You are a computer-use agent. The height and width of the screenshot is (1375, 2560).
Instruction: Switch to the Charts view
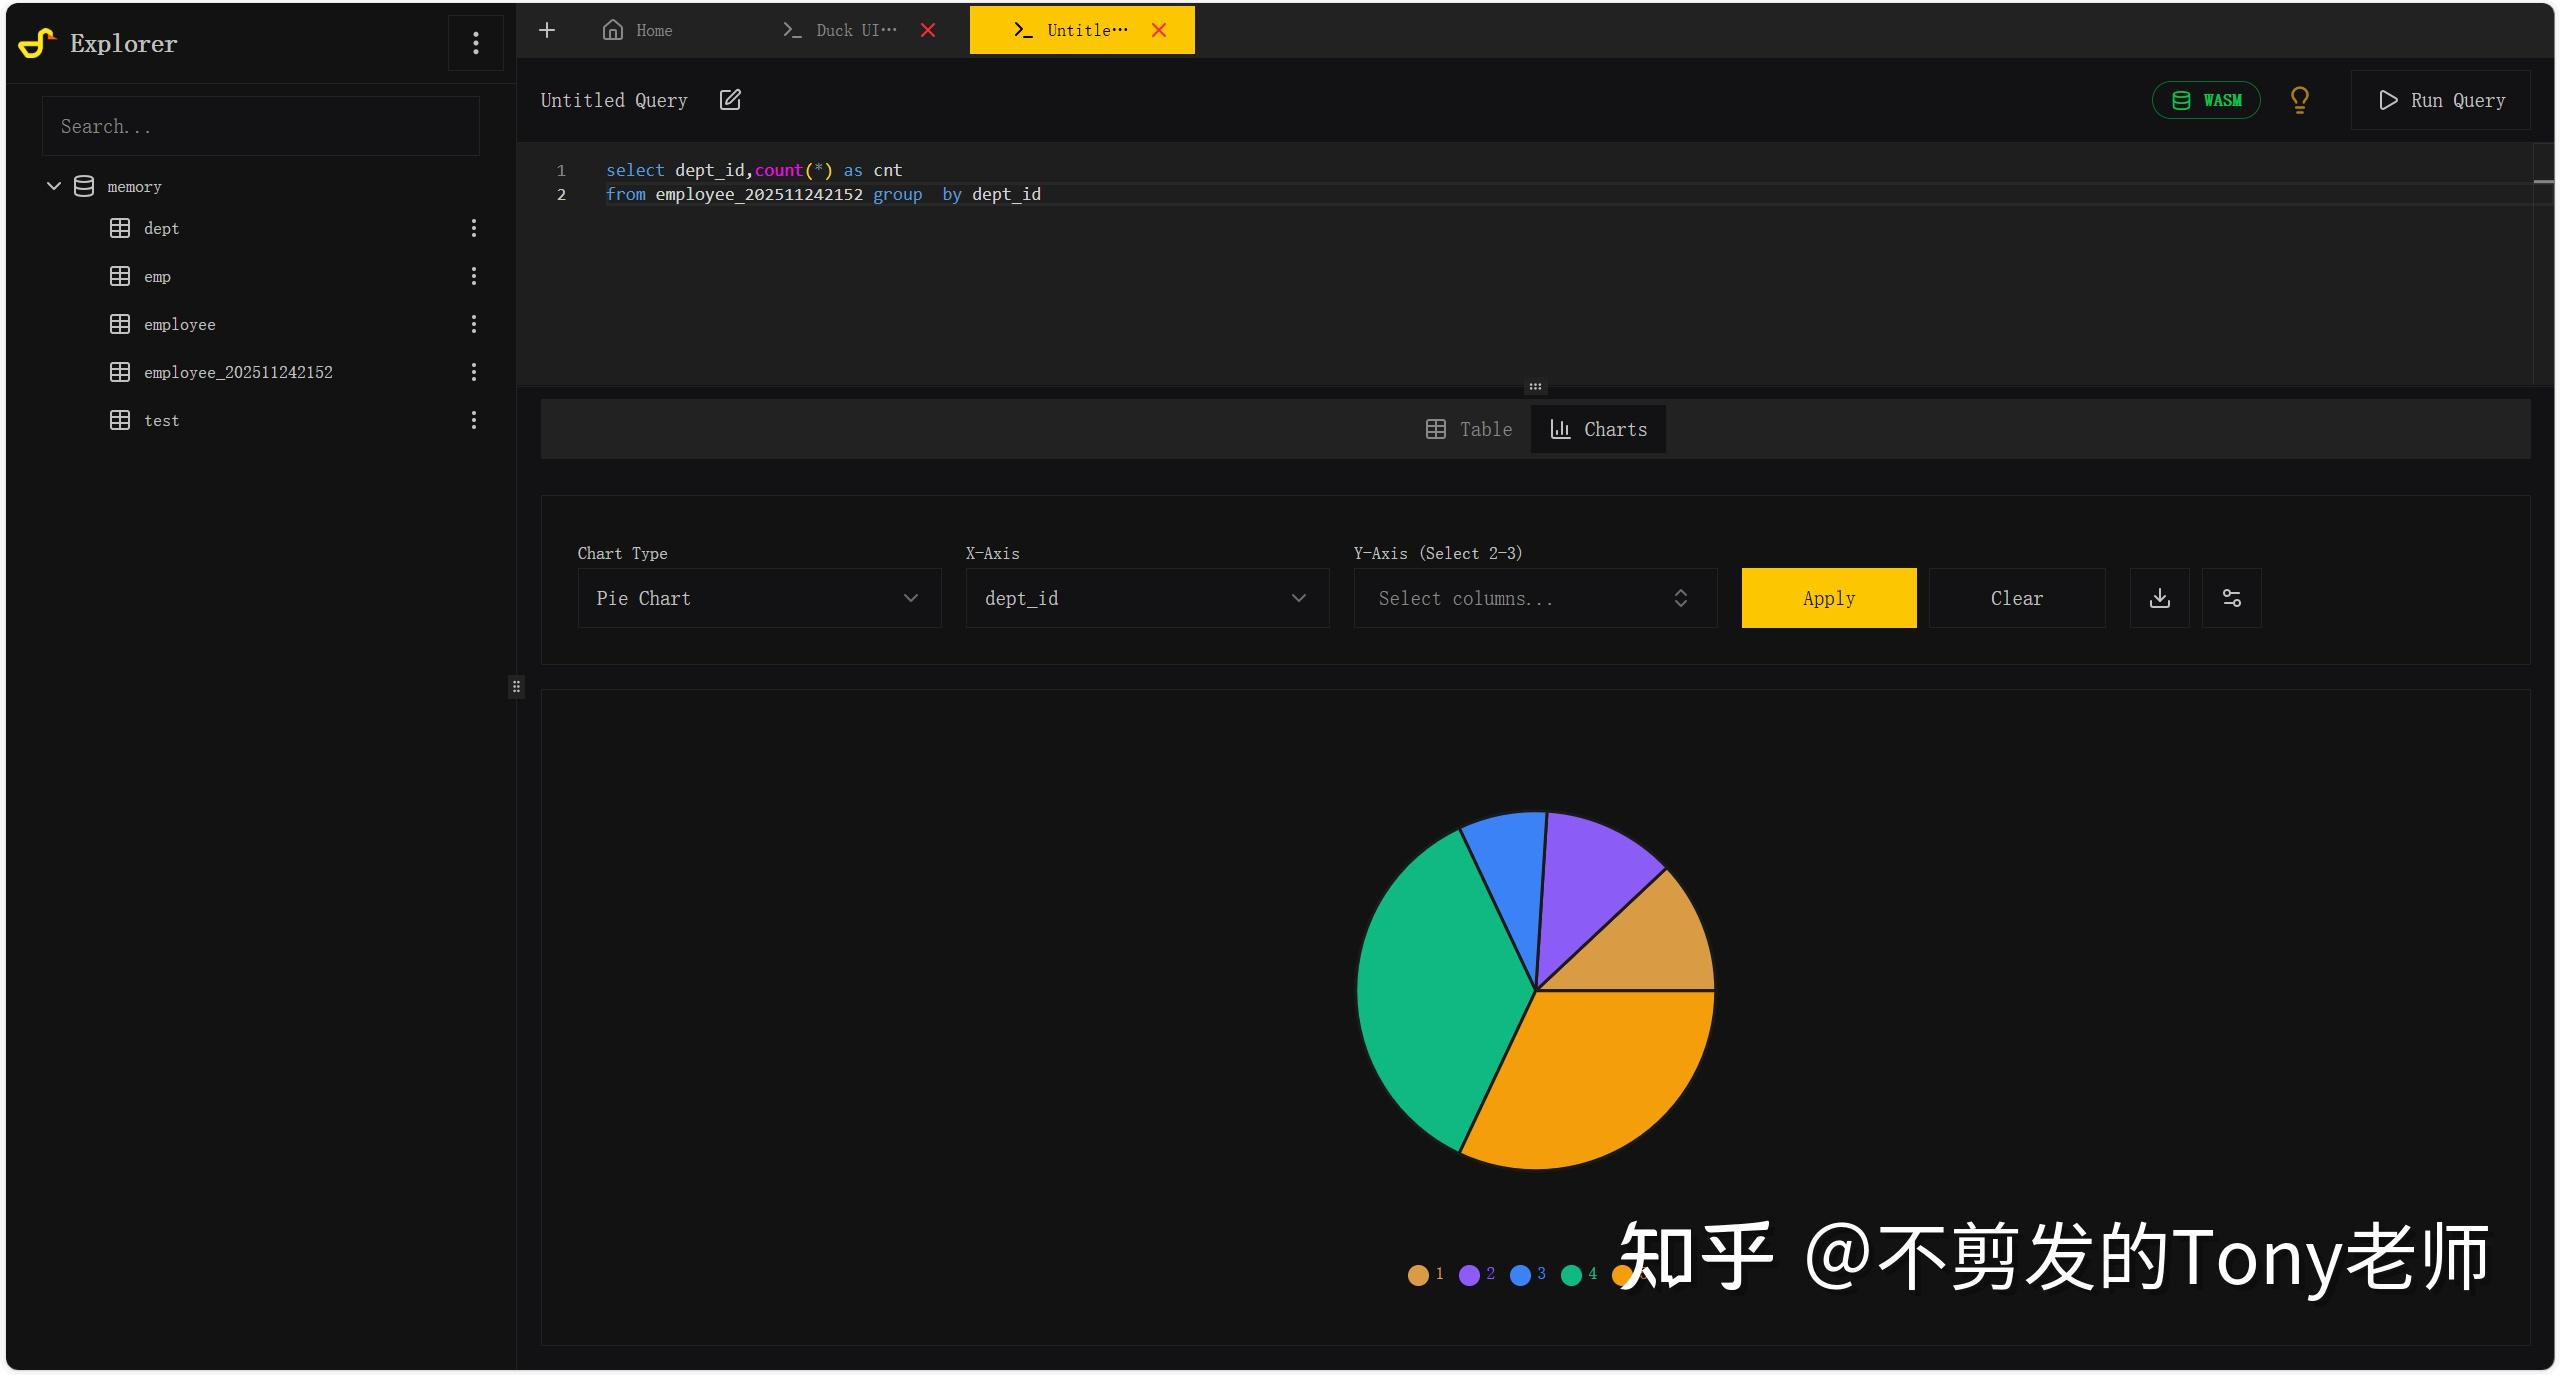(1597, 429)
